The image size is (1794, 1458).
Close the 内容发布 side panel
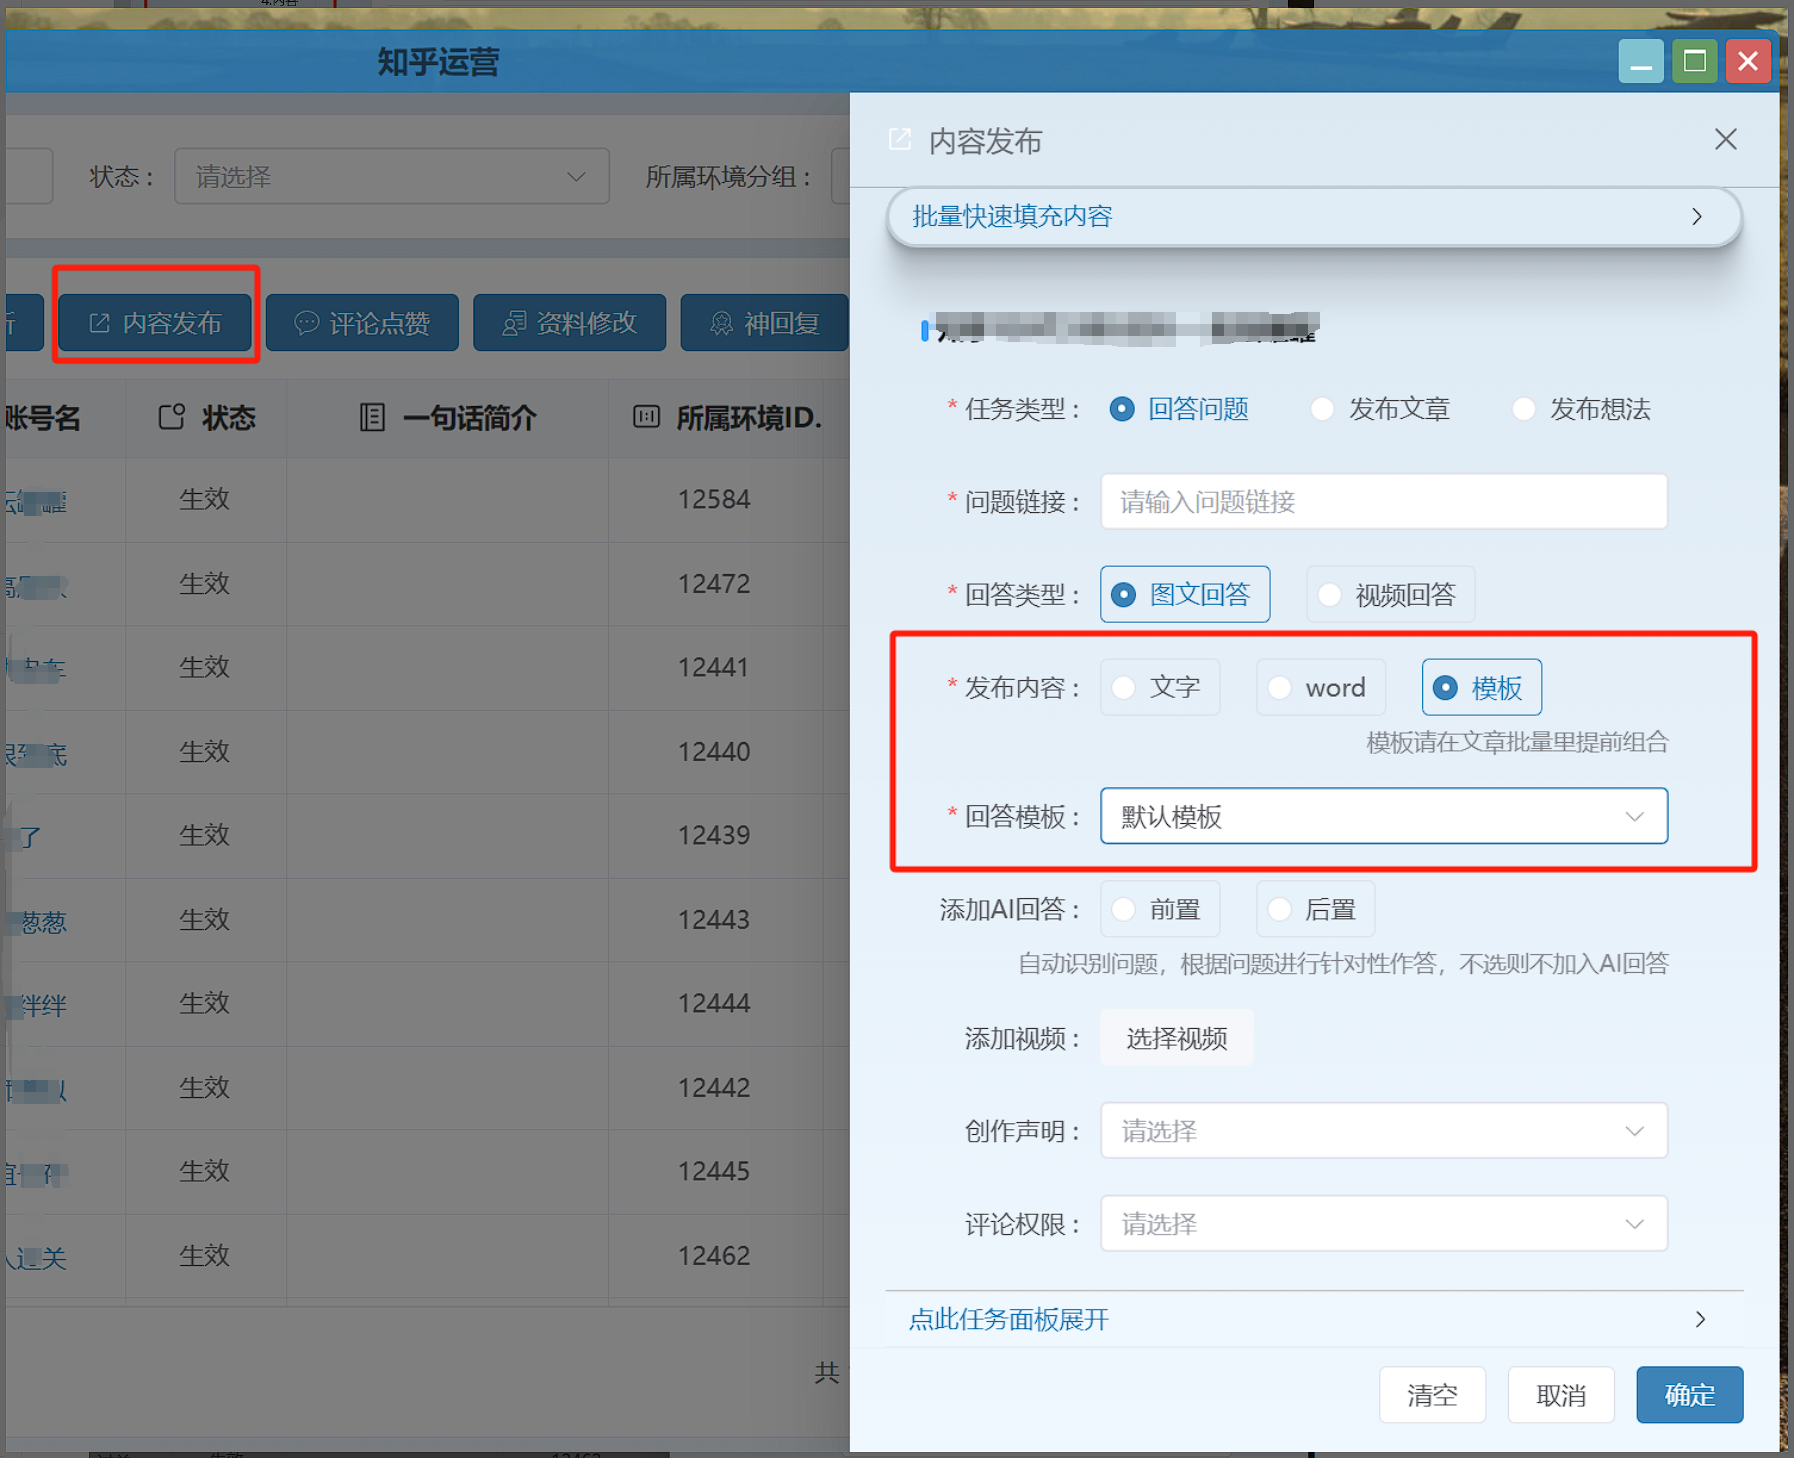pos(1725,139)
